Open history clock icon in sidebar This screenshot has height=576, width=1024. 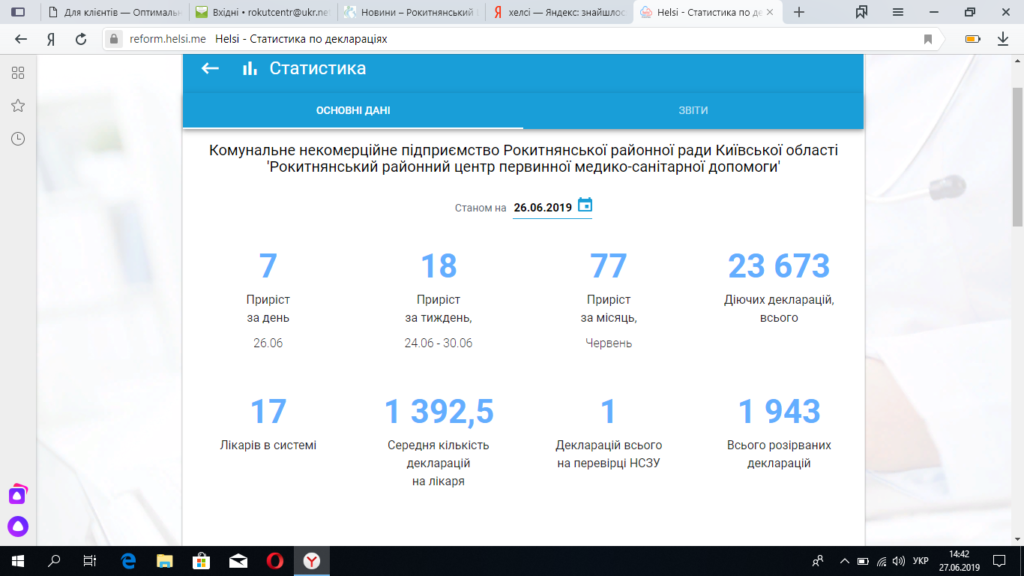[18, 138]
